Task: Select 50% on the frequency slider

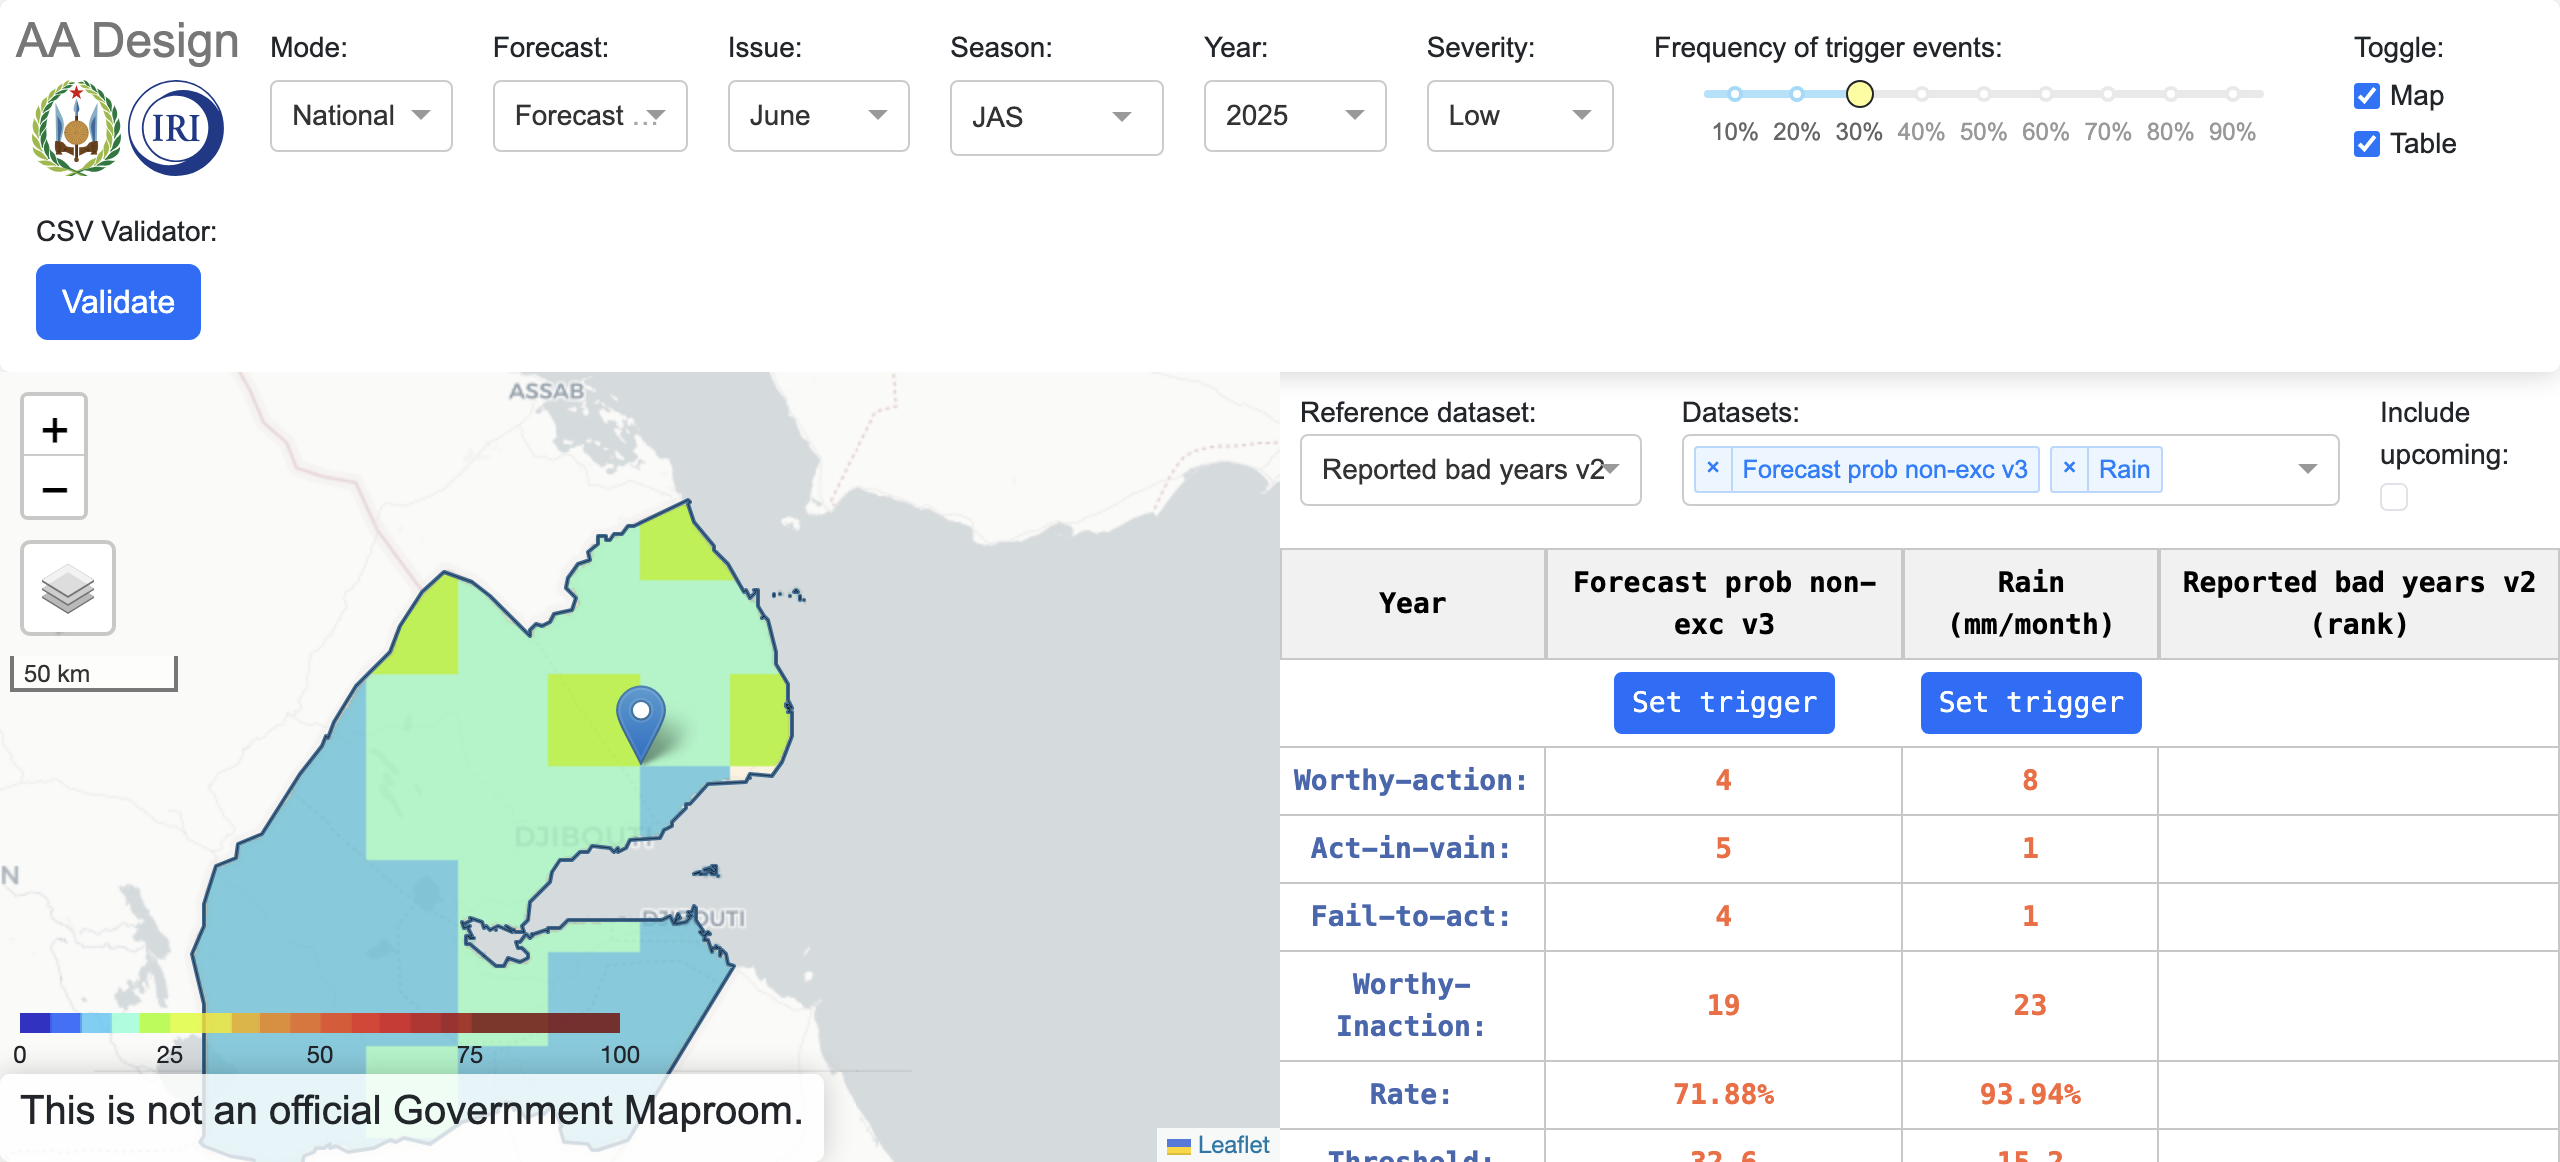Action: click(1984, 94)
